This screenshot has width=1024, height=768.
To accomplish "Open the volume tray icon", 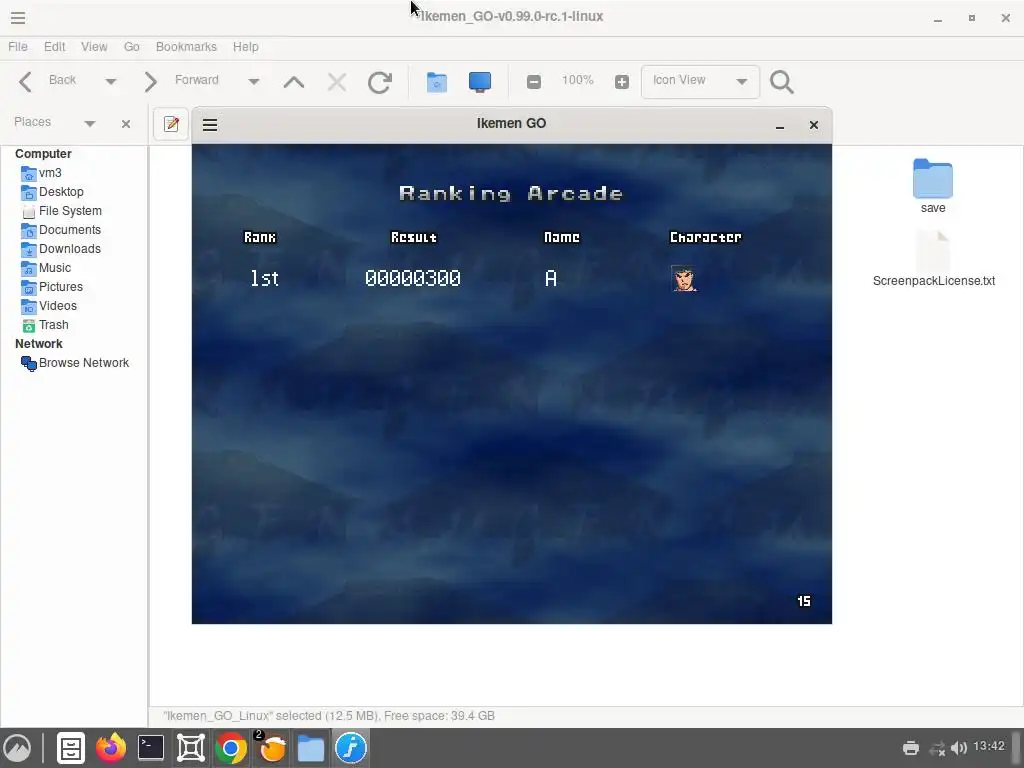I will [x=959, y=748].
